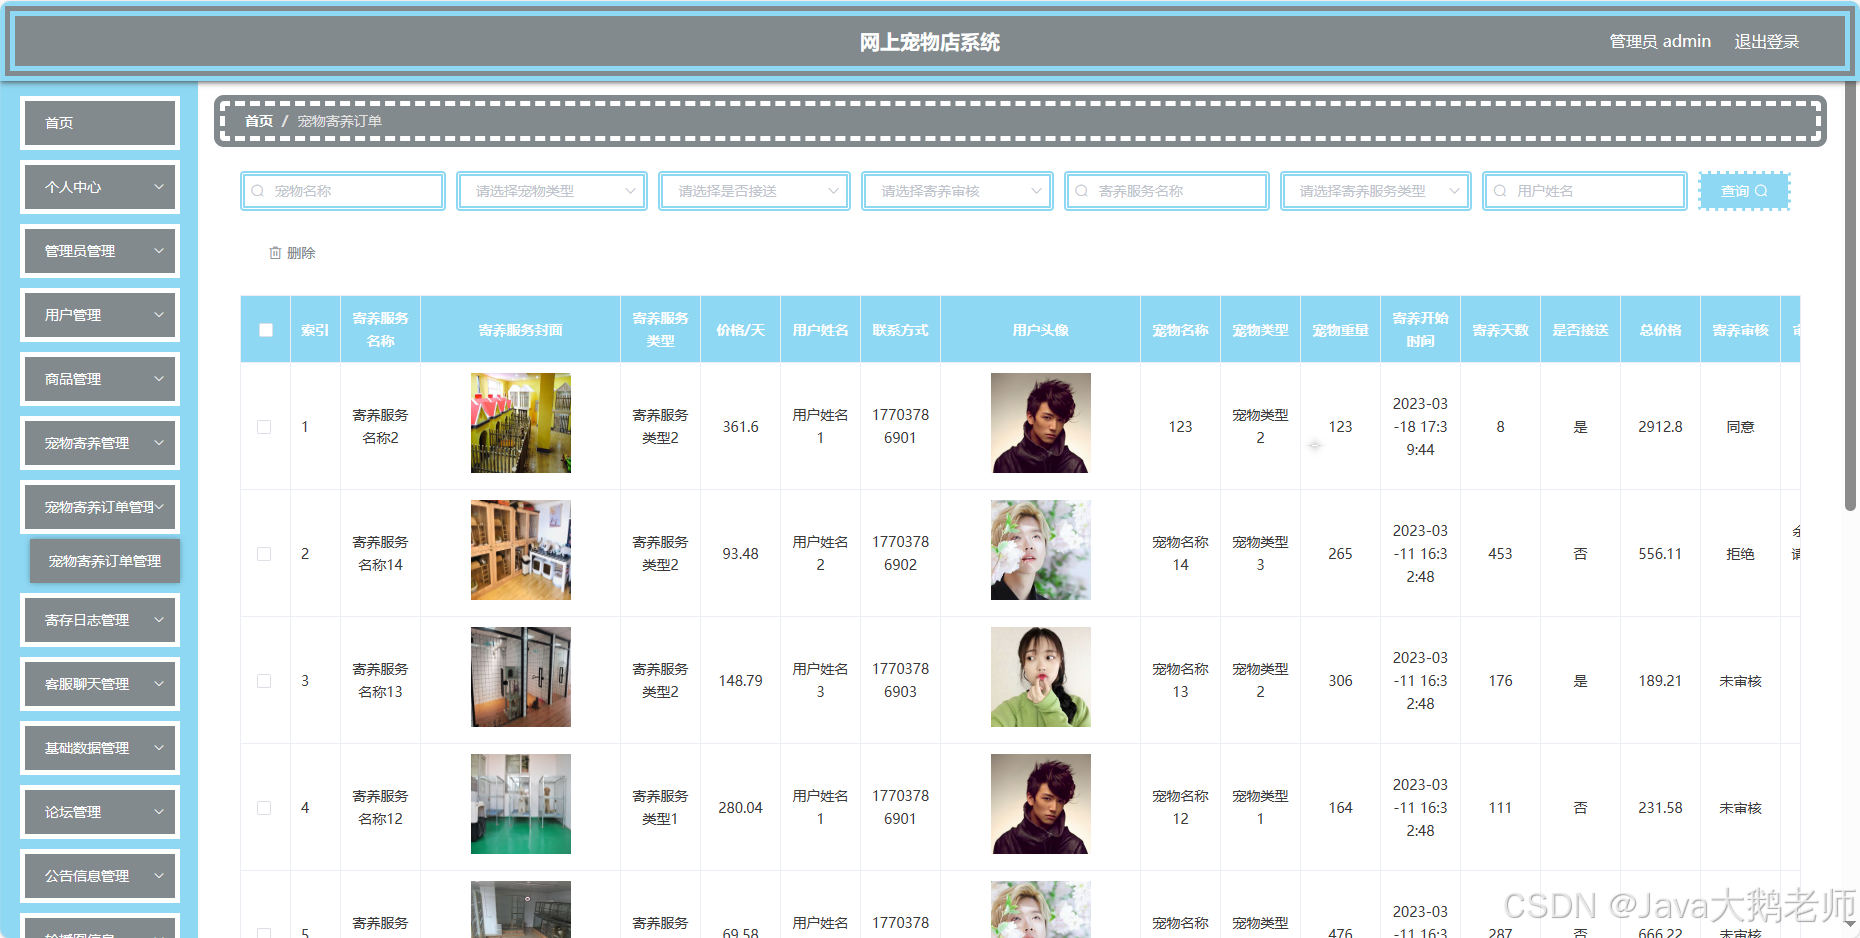The image size is (1860, 938).
Task: Open the 请选择寄养服务类型 dropdown
Action: pos(1376,191)
